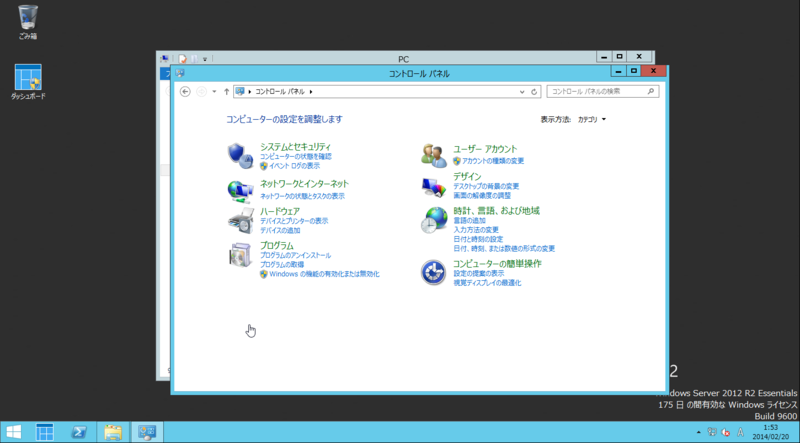Viewport: 800px width, 443px height.
Task: Open the システムとセキュリティ shield icon
Action: point(240,156)
